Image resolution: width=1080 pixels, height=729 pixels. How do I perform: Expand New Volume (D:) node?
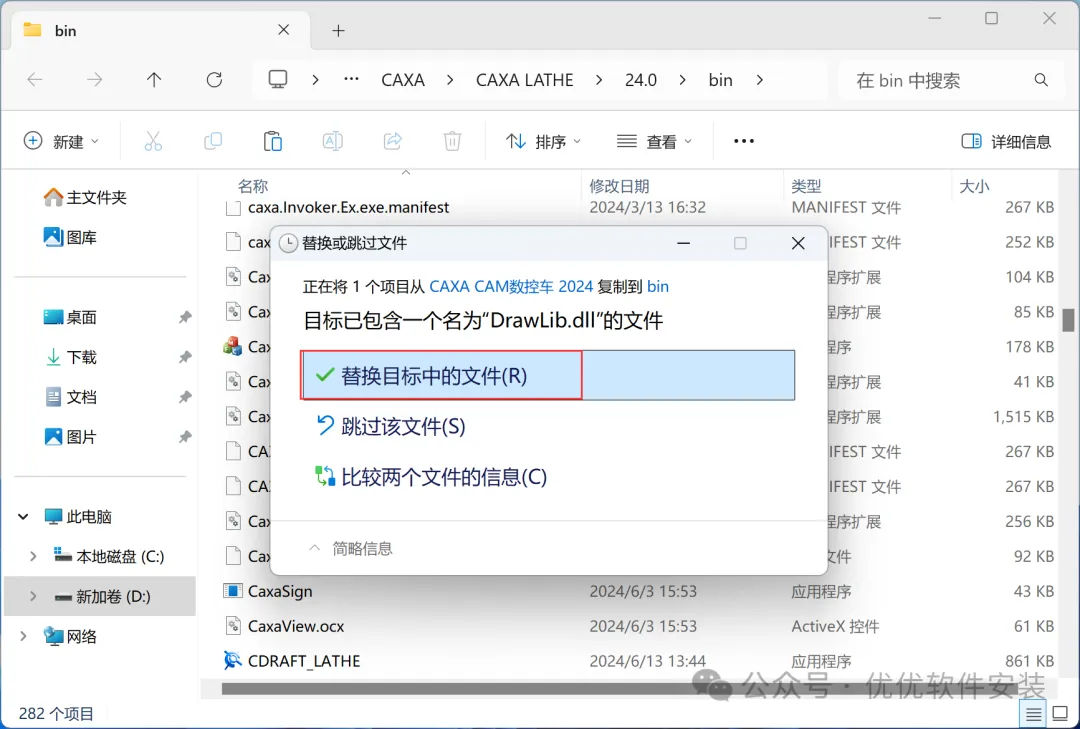[x=33, y=597]
